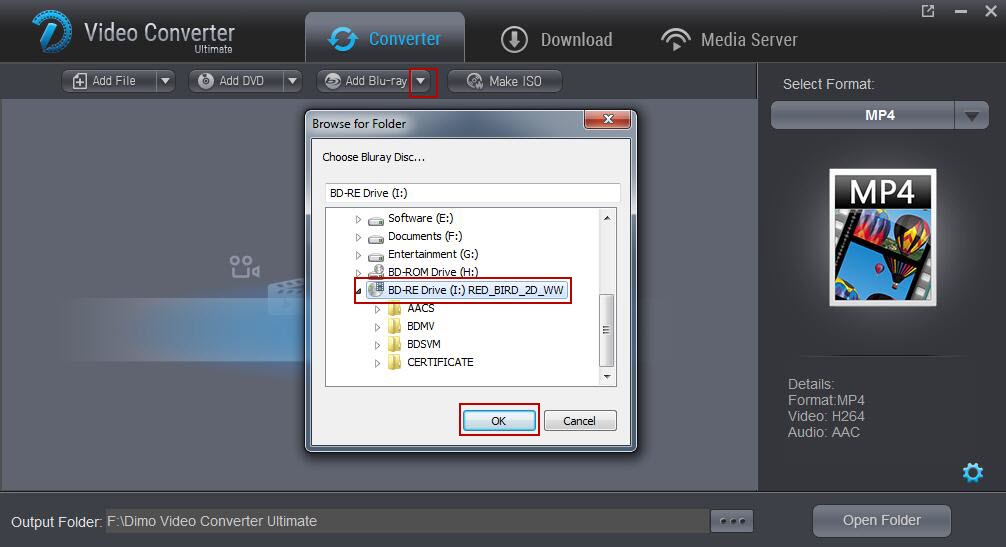Image resolution: width=1006 pixels, height=547 pixels.
Task: Switch to the Media Server tab
Action: pos(729,40)
